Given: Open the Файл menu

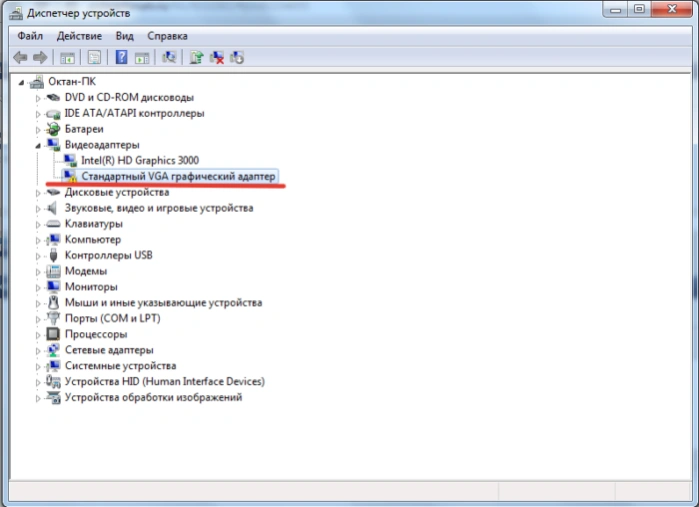Looking at the screenshot, I should point(30,36).
